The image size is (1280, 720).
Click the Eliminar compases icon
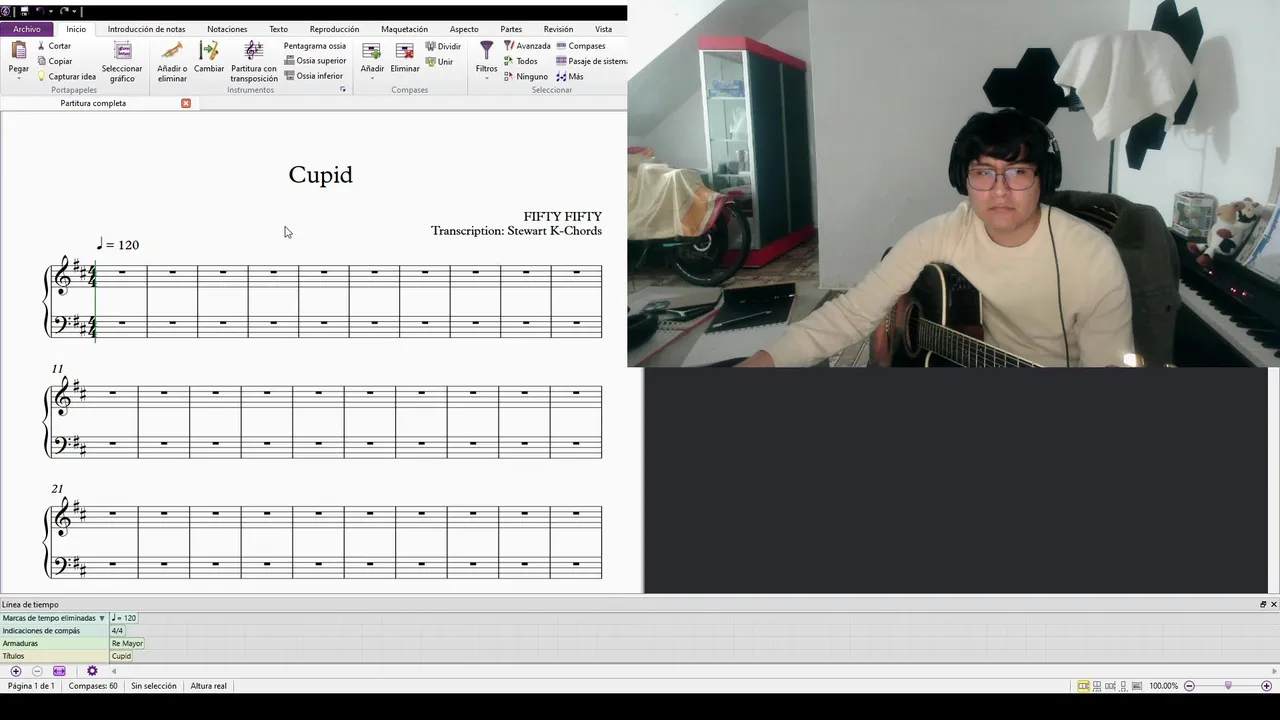[405, 51]
